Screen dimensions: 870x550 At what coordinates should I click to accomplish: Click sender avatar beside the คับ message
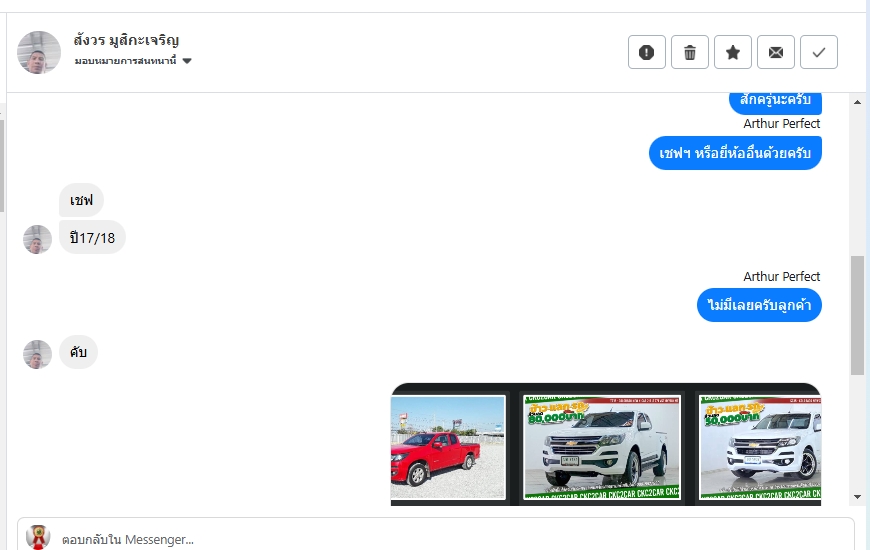click(37, 354)
